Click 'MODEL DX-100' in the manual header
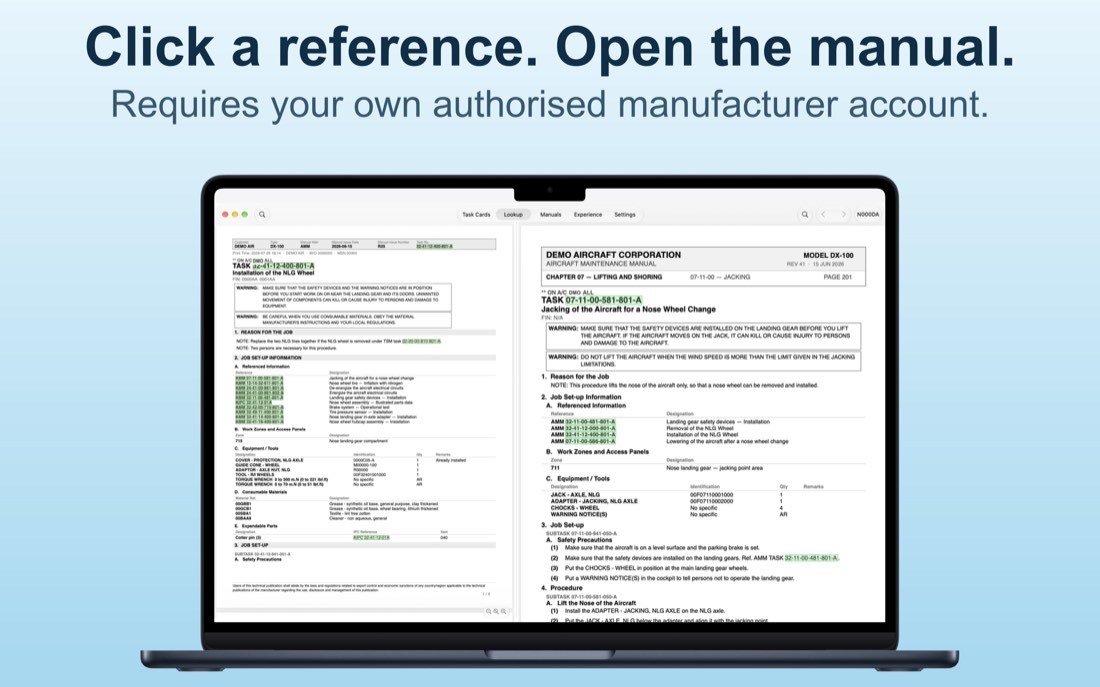 (828, 255)
